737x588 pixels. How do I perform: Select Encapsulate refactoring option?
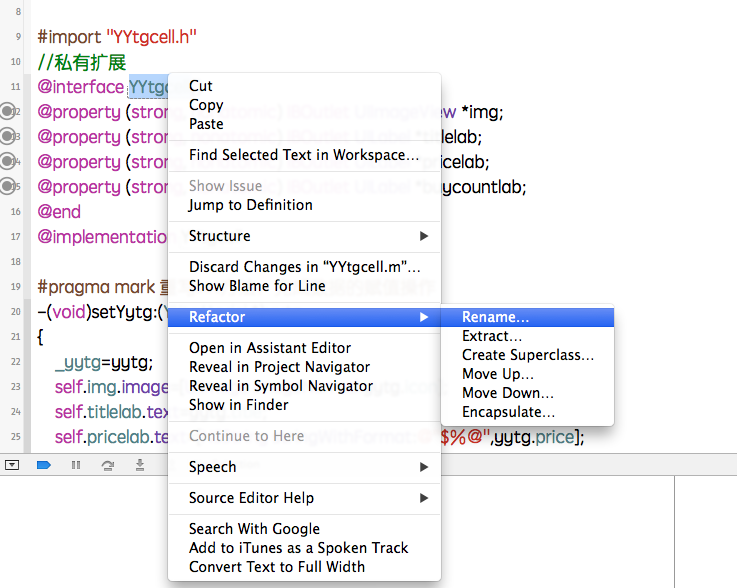tap(527, 412)
